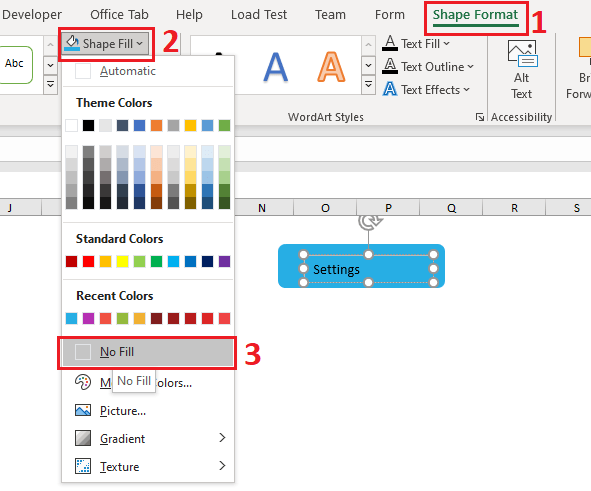Click the Abc shape style preset
Screen dimensions: 591x491
tap(14, 64)
